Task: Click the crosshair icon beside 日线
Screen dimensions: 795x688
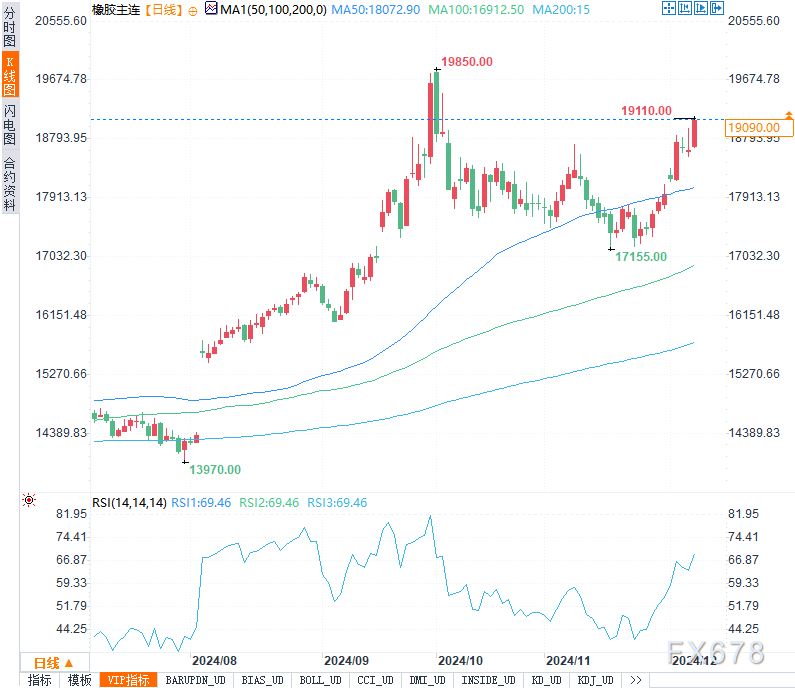Action: pos(193,9)
